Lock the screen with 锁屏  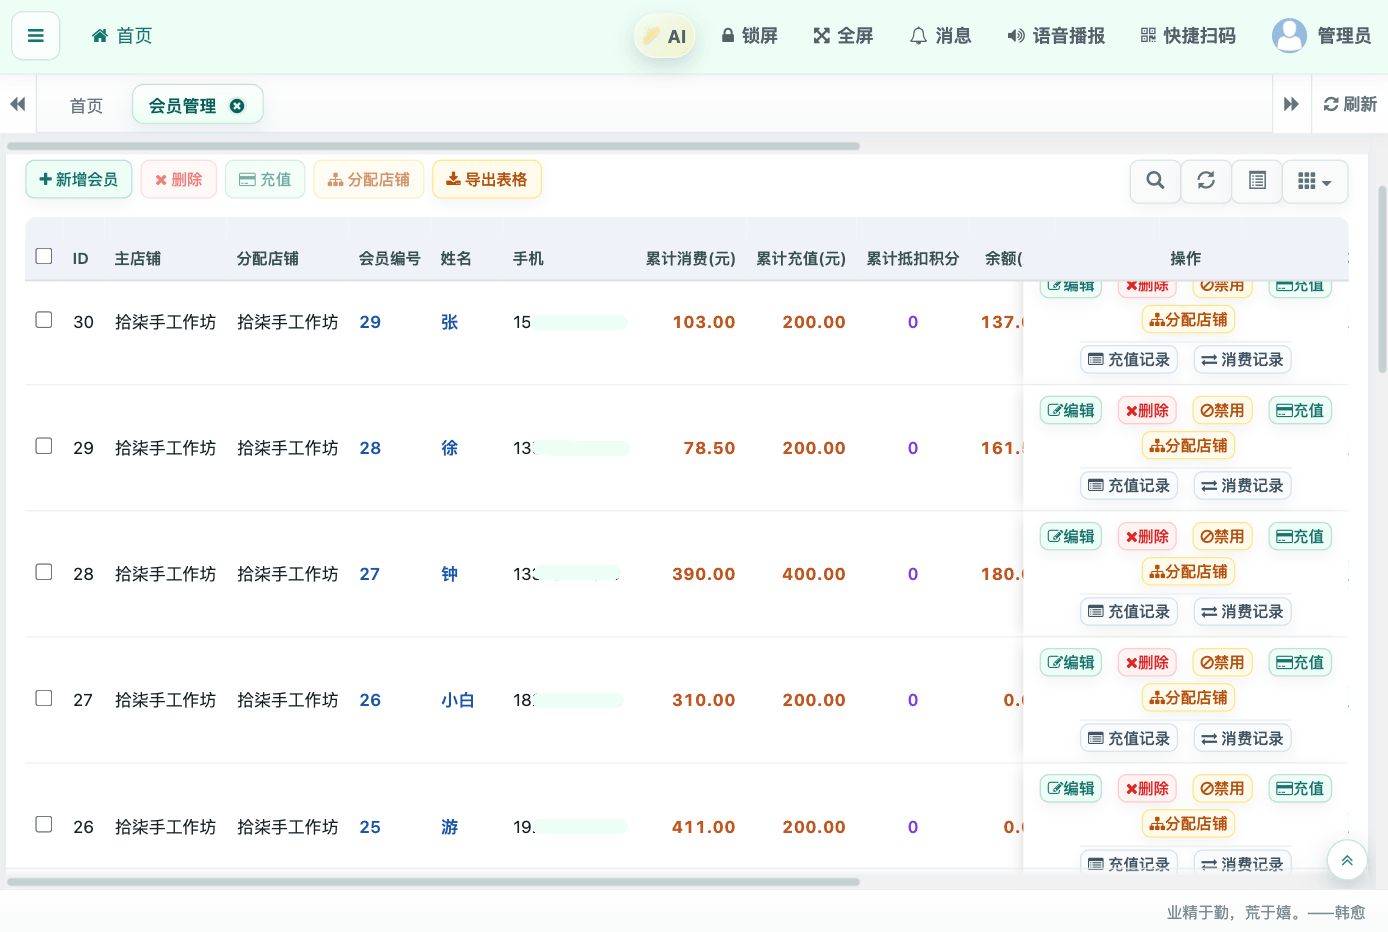(749, 36)
